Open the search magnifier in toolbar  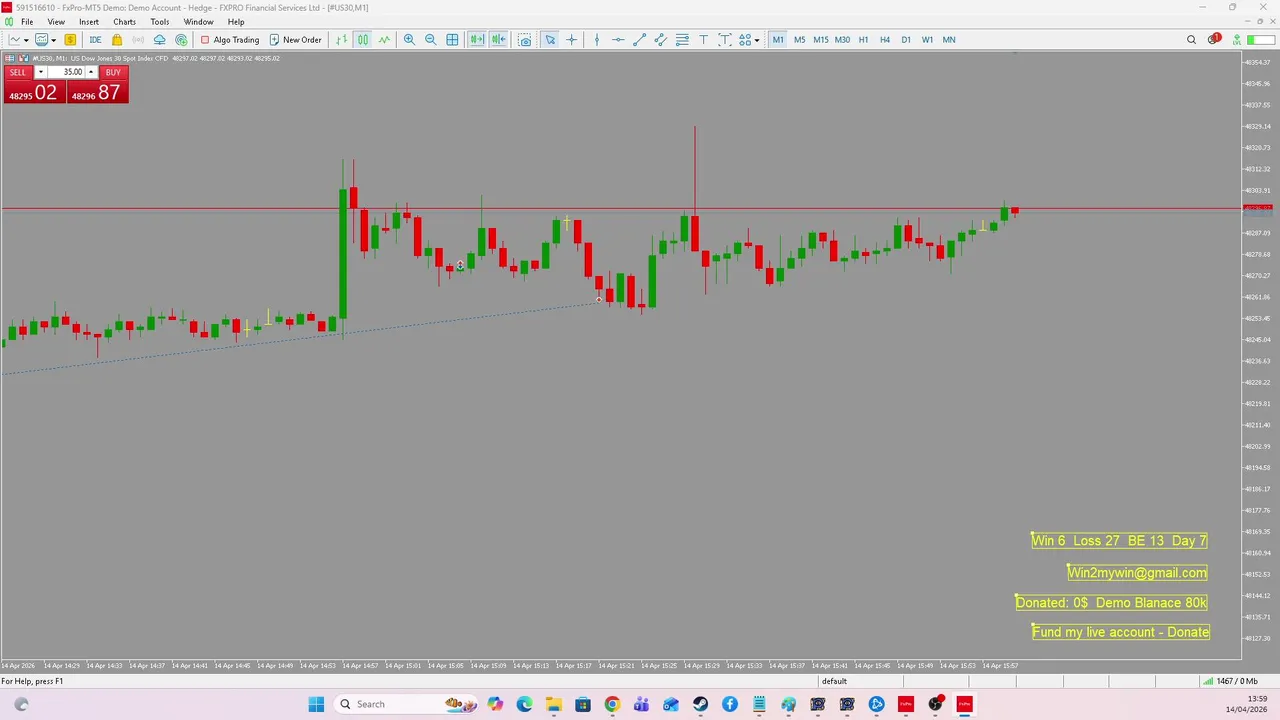[1191, 40]
